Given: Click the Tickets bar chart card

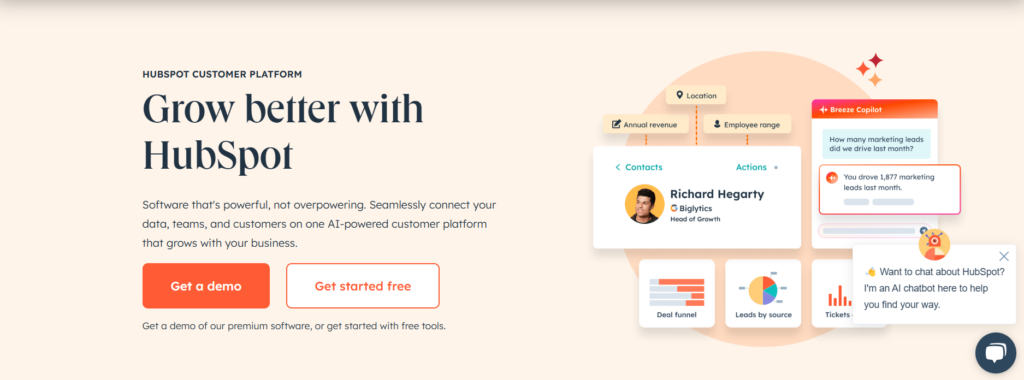Looking at the screenshot, I should tap(833, 293).
